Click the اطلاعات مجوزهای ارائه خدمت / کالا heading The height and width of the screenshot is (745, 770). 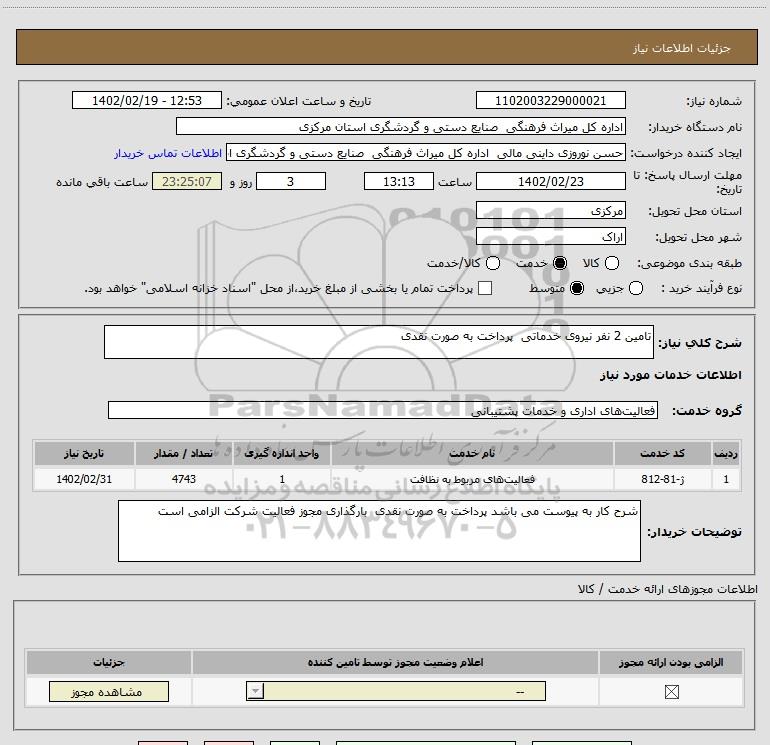667,589
